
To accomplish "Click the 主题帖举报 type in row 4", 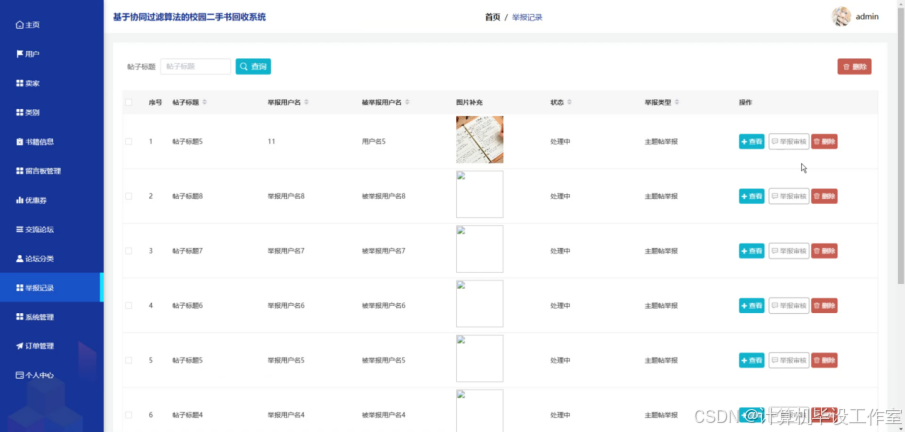I will [x=661, y=306].
